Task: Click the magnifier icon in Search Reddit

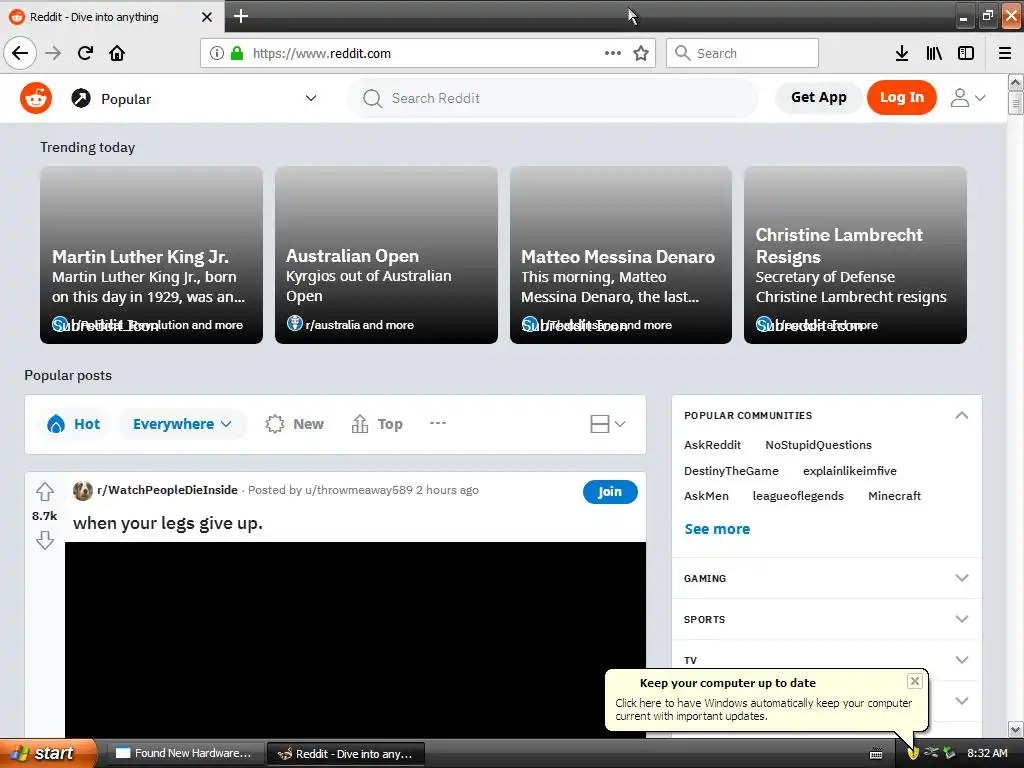Action: (372, 99)
